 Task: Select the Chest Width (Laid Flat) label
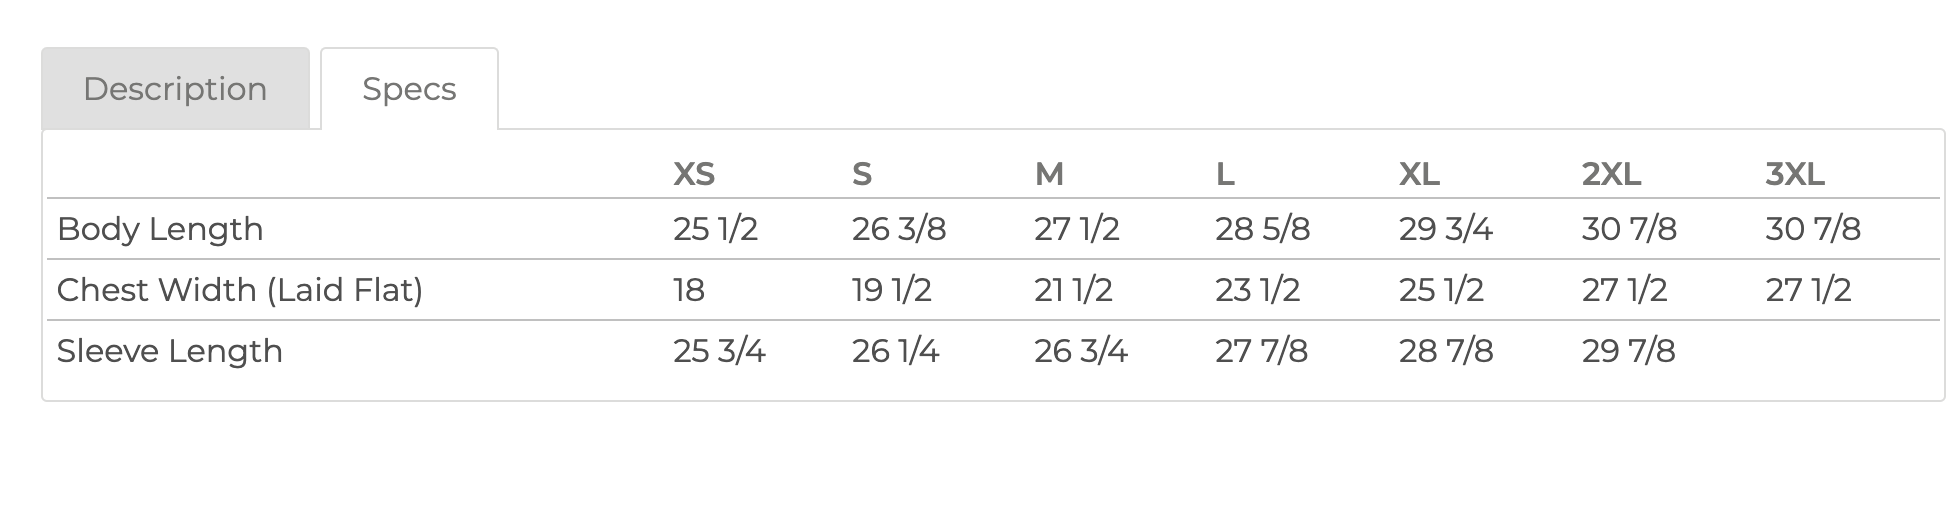(240, 290)
